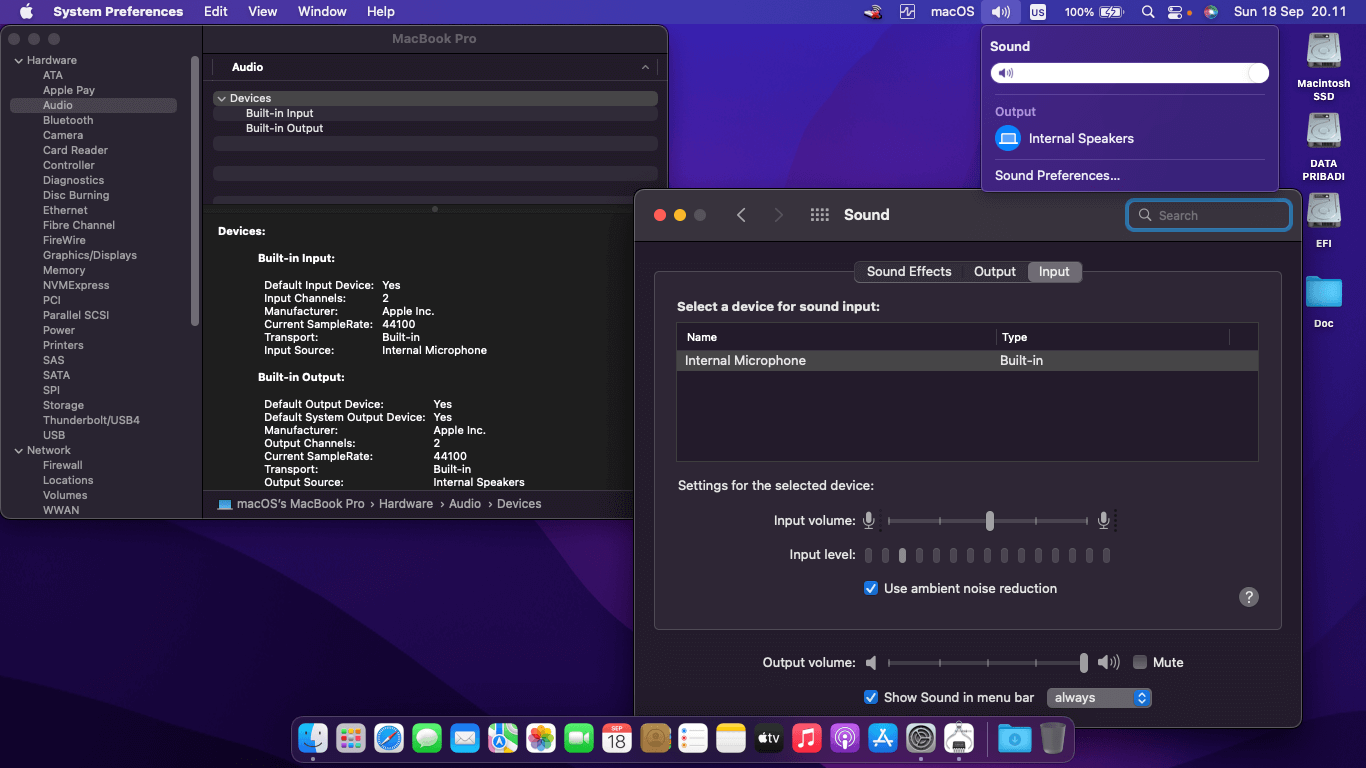Open the 'always' pop-up menu
Viewport: 1366px width, 768px height.
(1099, 697)
